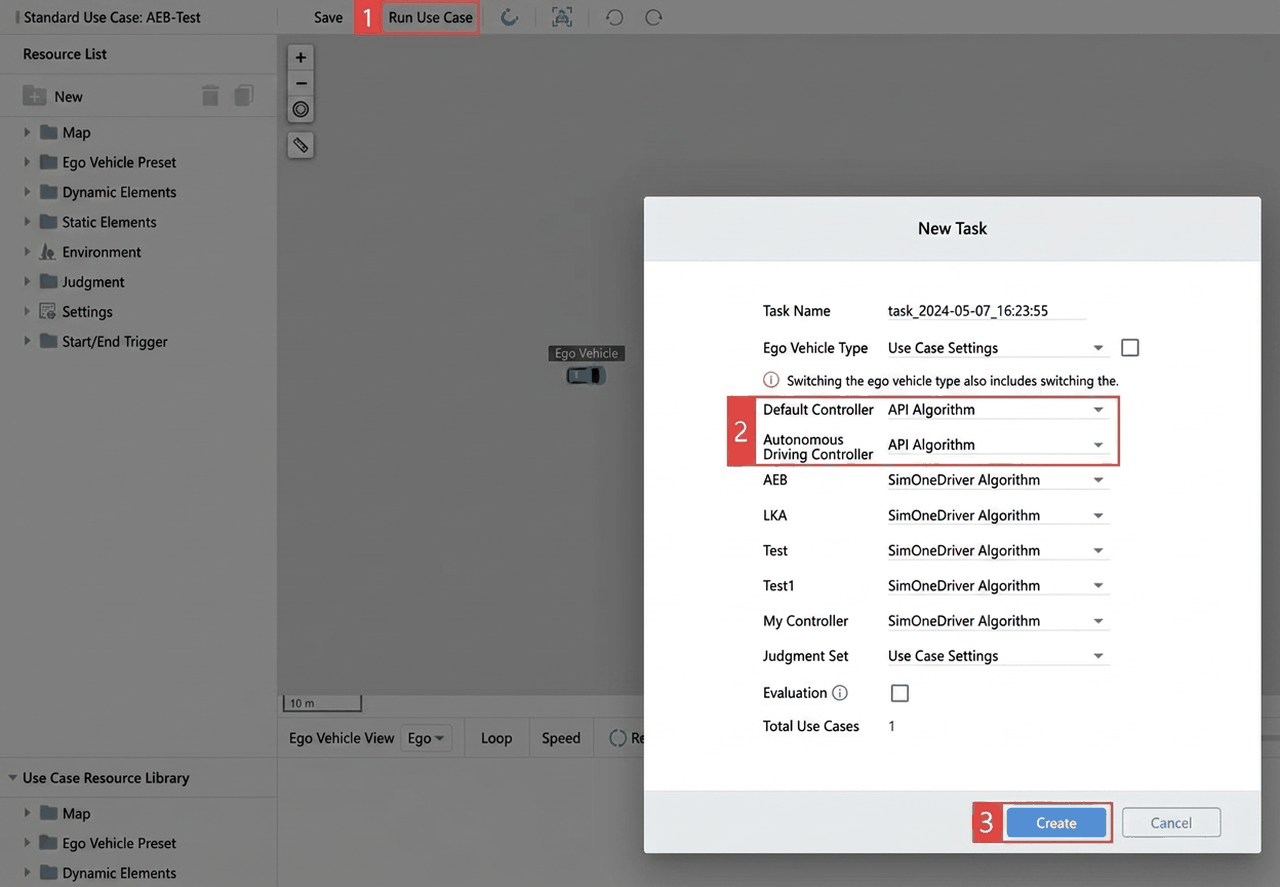1280x887 pixels.
Task: Open the Ego view dropdown in bottom bar
Action: [426, 738]
